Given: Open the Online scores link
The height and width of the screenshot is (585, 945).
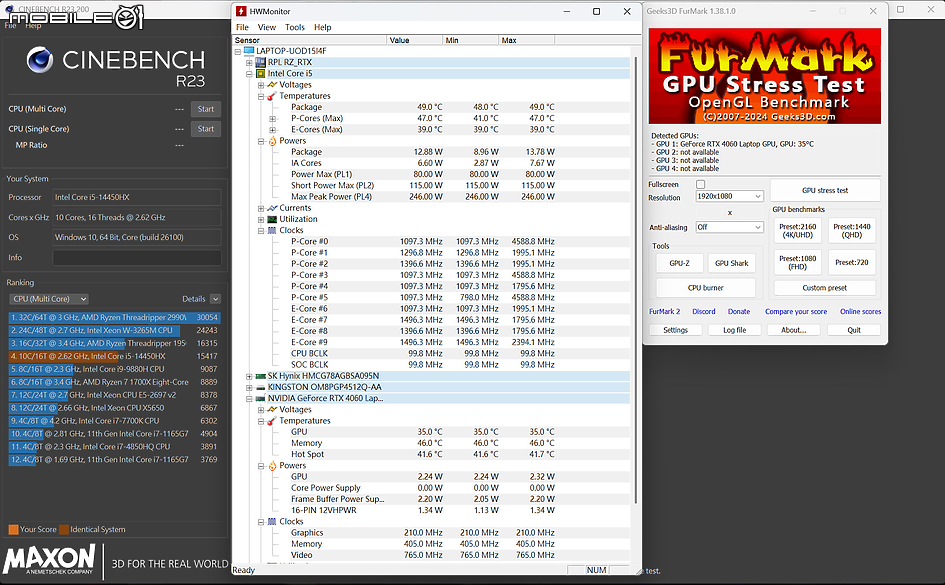Looking at the screenshot, I should coord(861,311).
